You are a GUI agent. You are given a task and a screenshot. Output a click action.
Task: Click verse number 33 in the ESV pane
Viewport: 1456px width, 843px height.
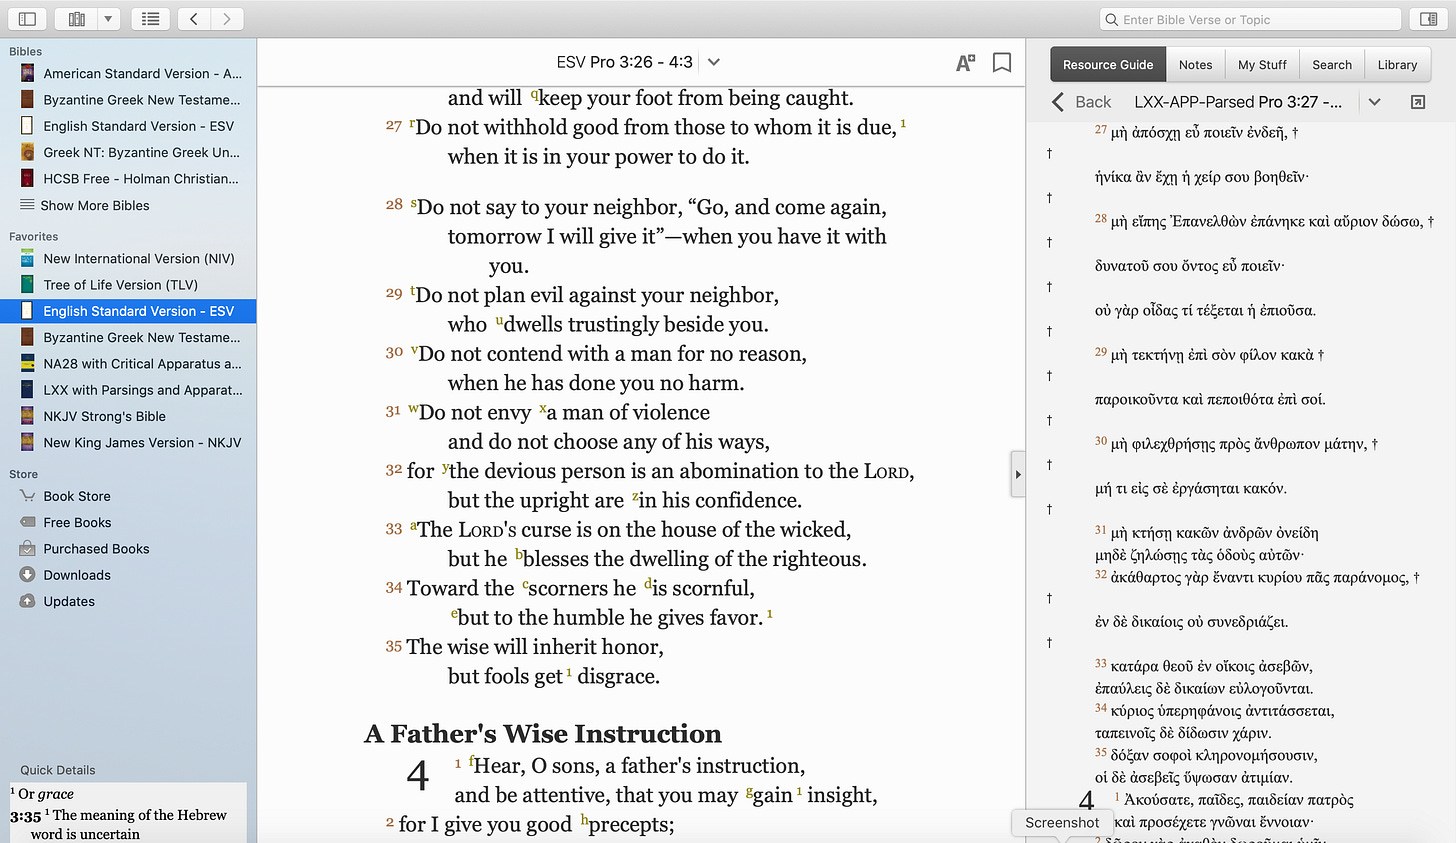coord(394,529)
